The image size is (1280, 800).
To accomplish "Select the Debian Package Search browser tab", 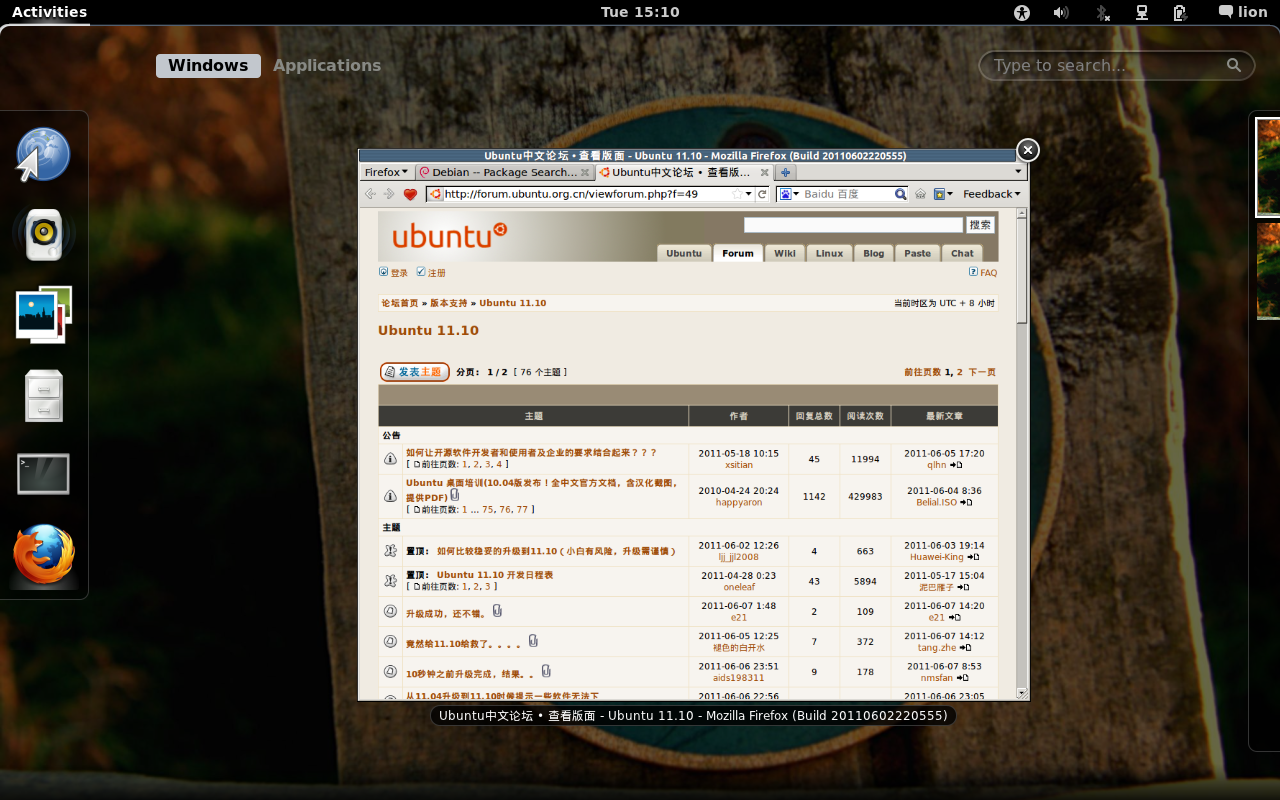I will point(504,172).
